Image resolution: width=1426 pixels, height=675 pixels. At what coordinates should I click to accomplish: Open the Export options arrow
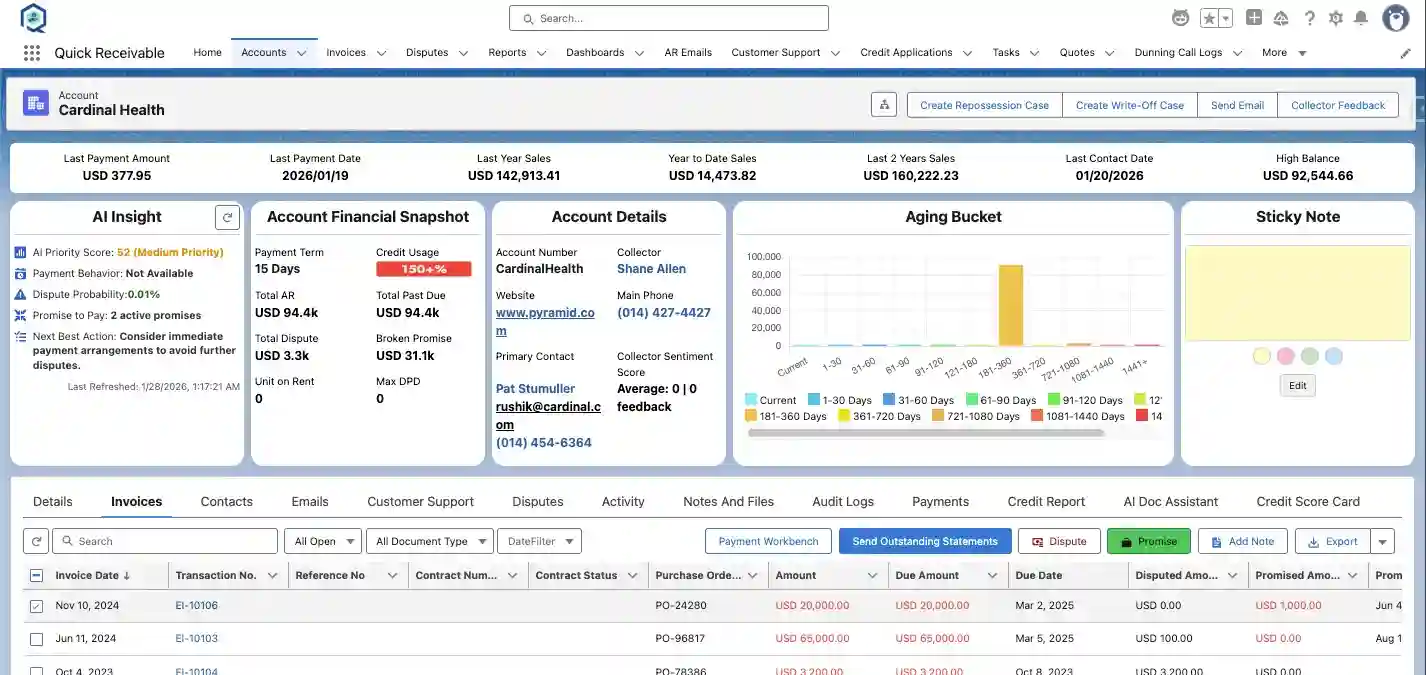(x=1383, y=541)
